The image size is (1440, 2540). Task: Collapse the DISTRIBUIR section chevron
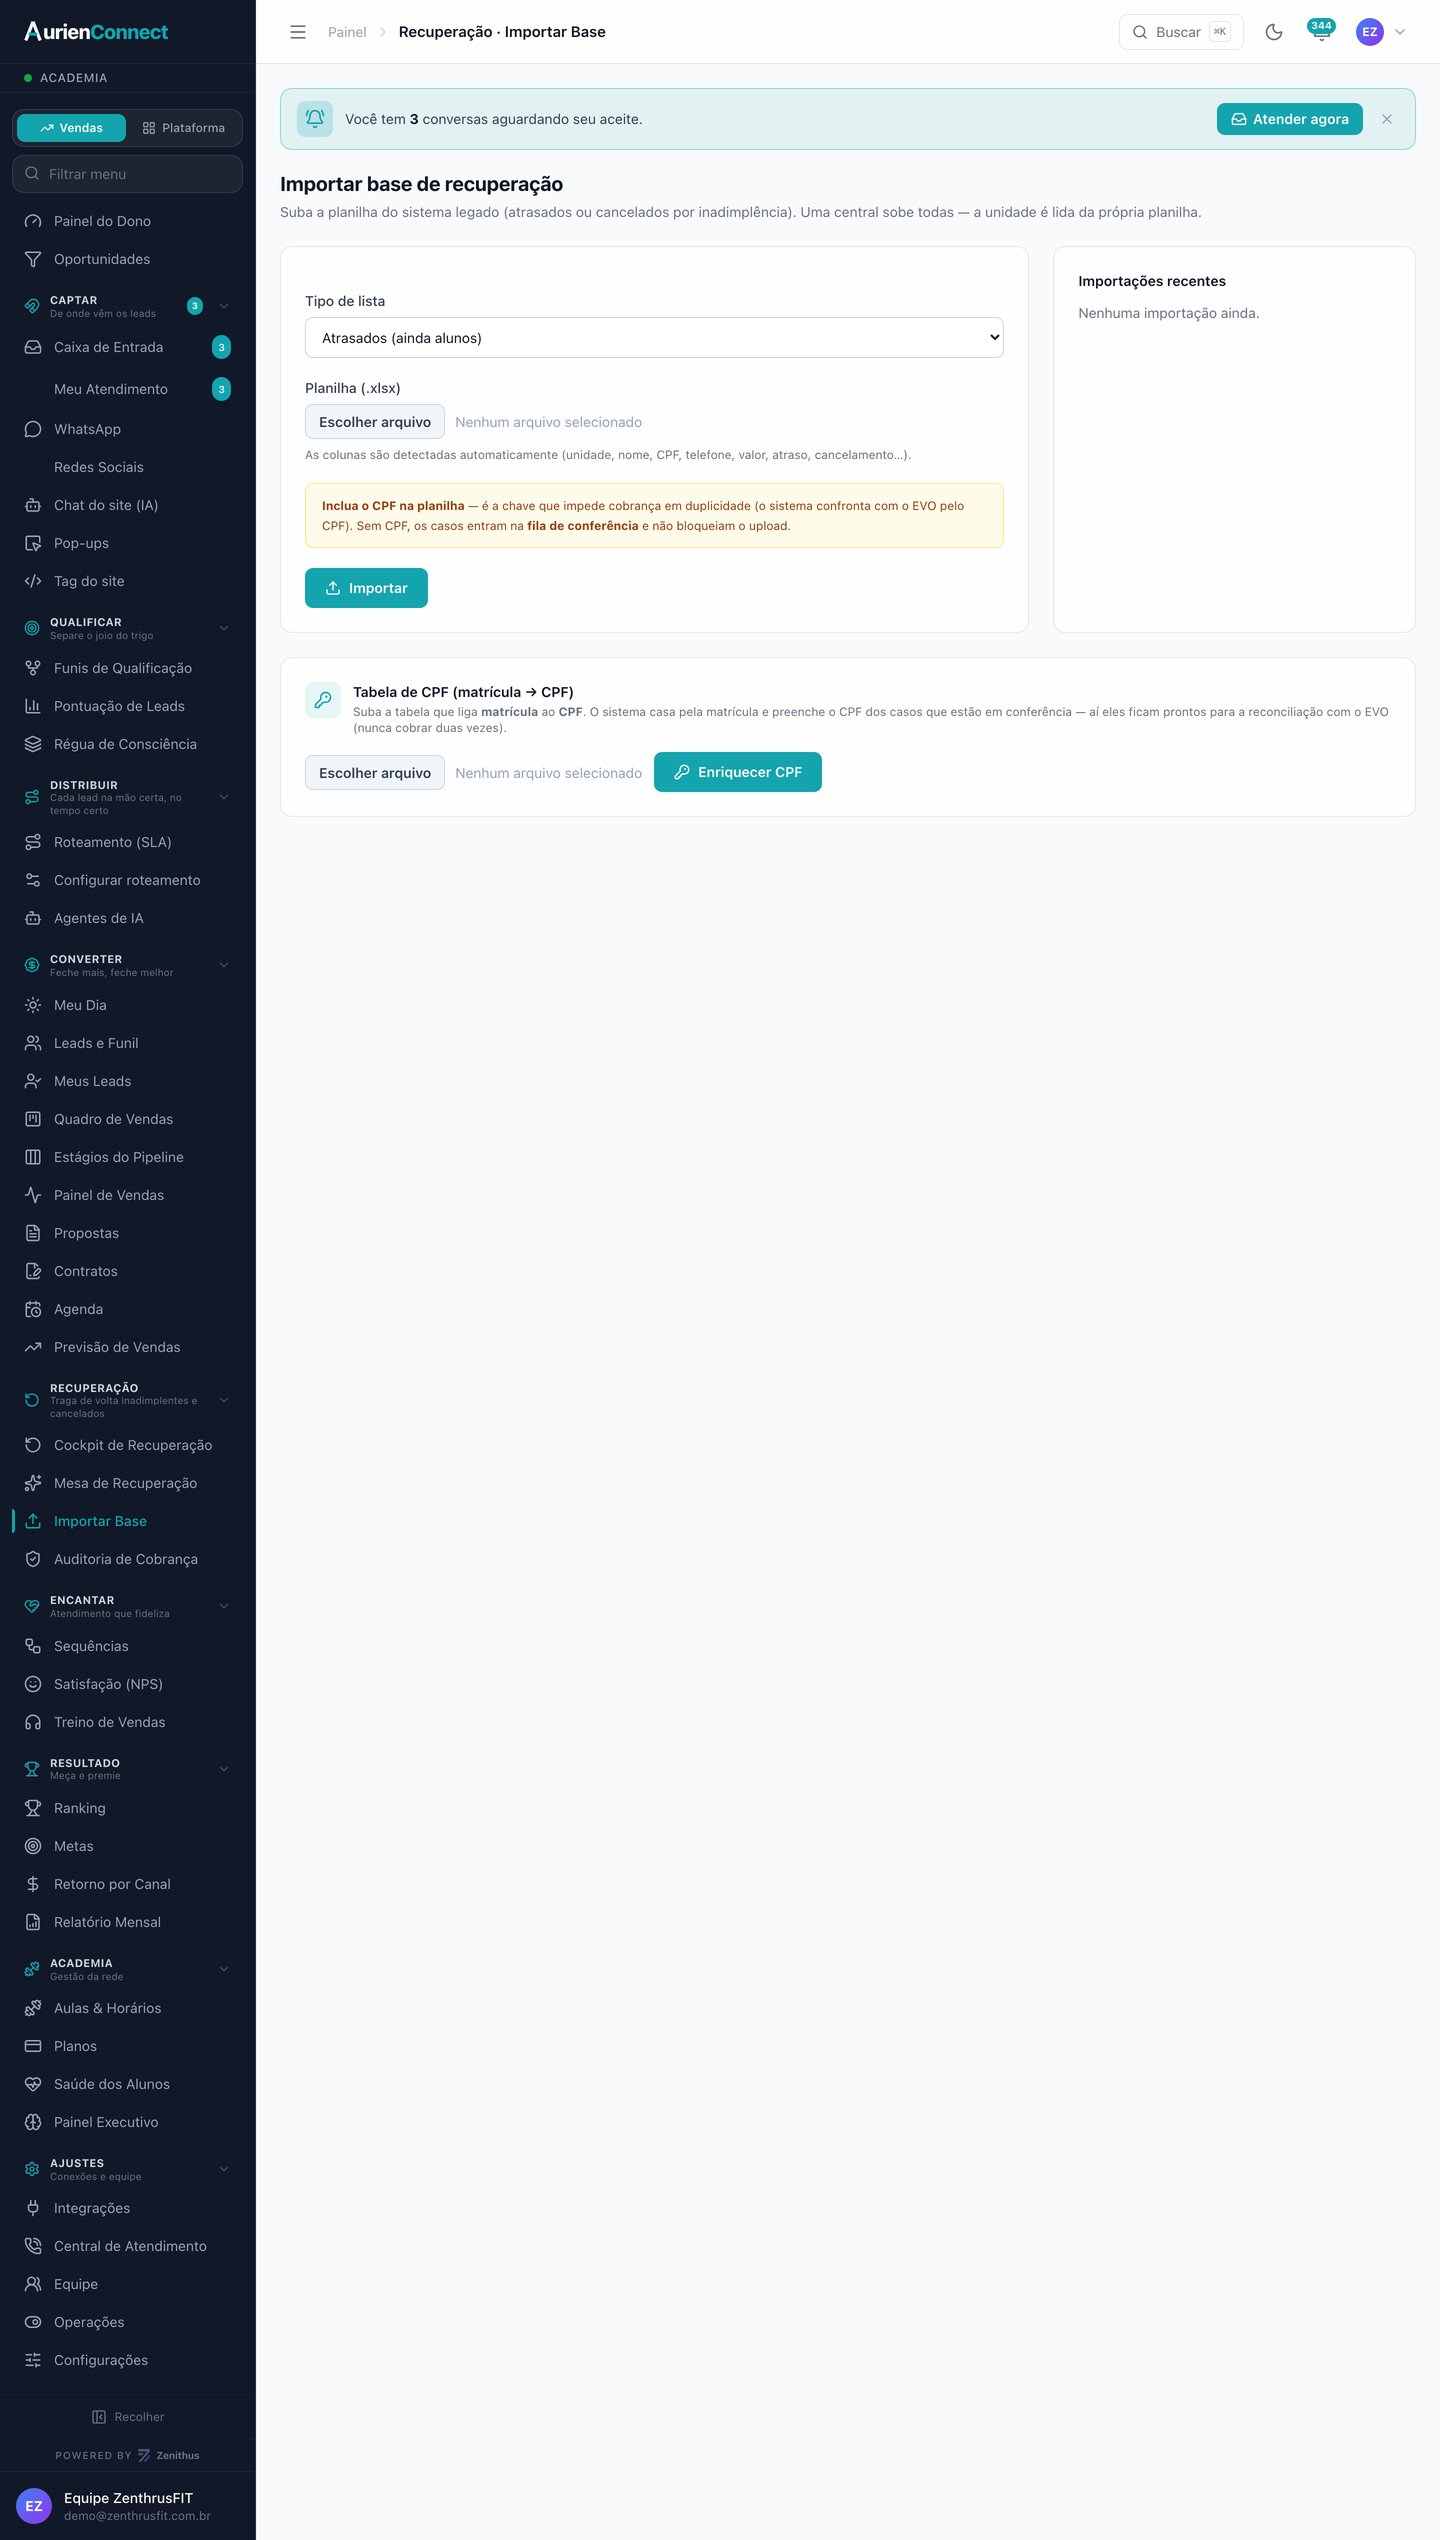(x=224, y=797)
